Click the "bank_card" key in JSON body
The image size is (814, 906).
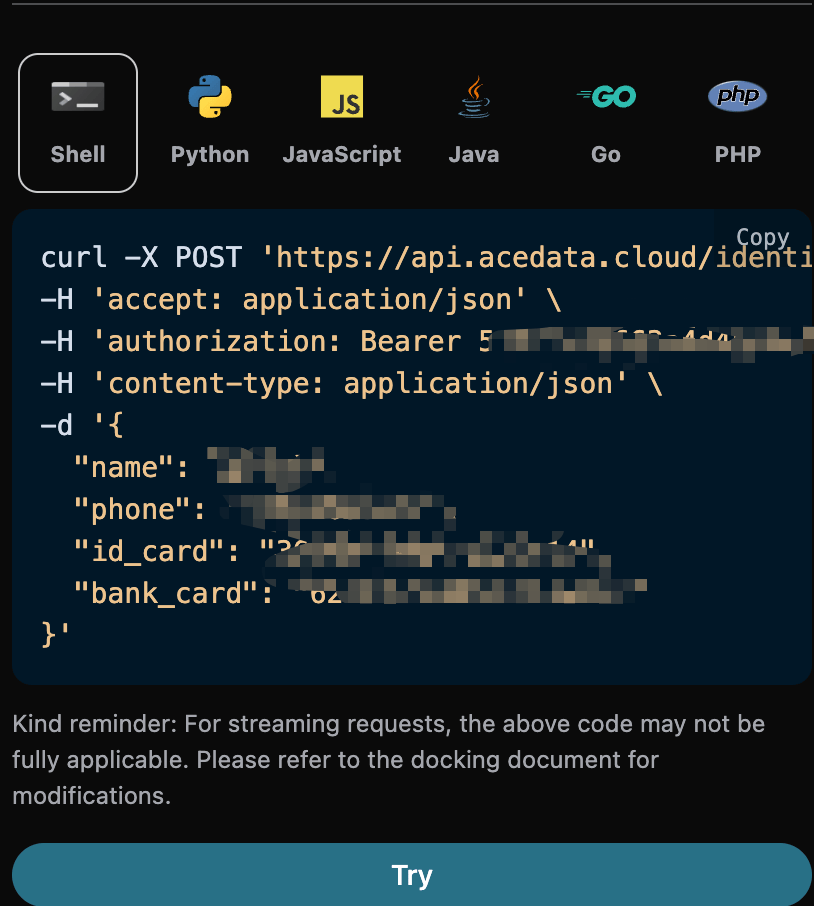159,593
